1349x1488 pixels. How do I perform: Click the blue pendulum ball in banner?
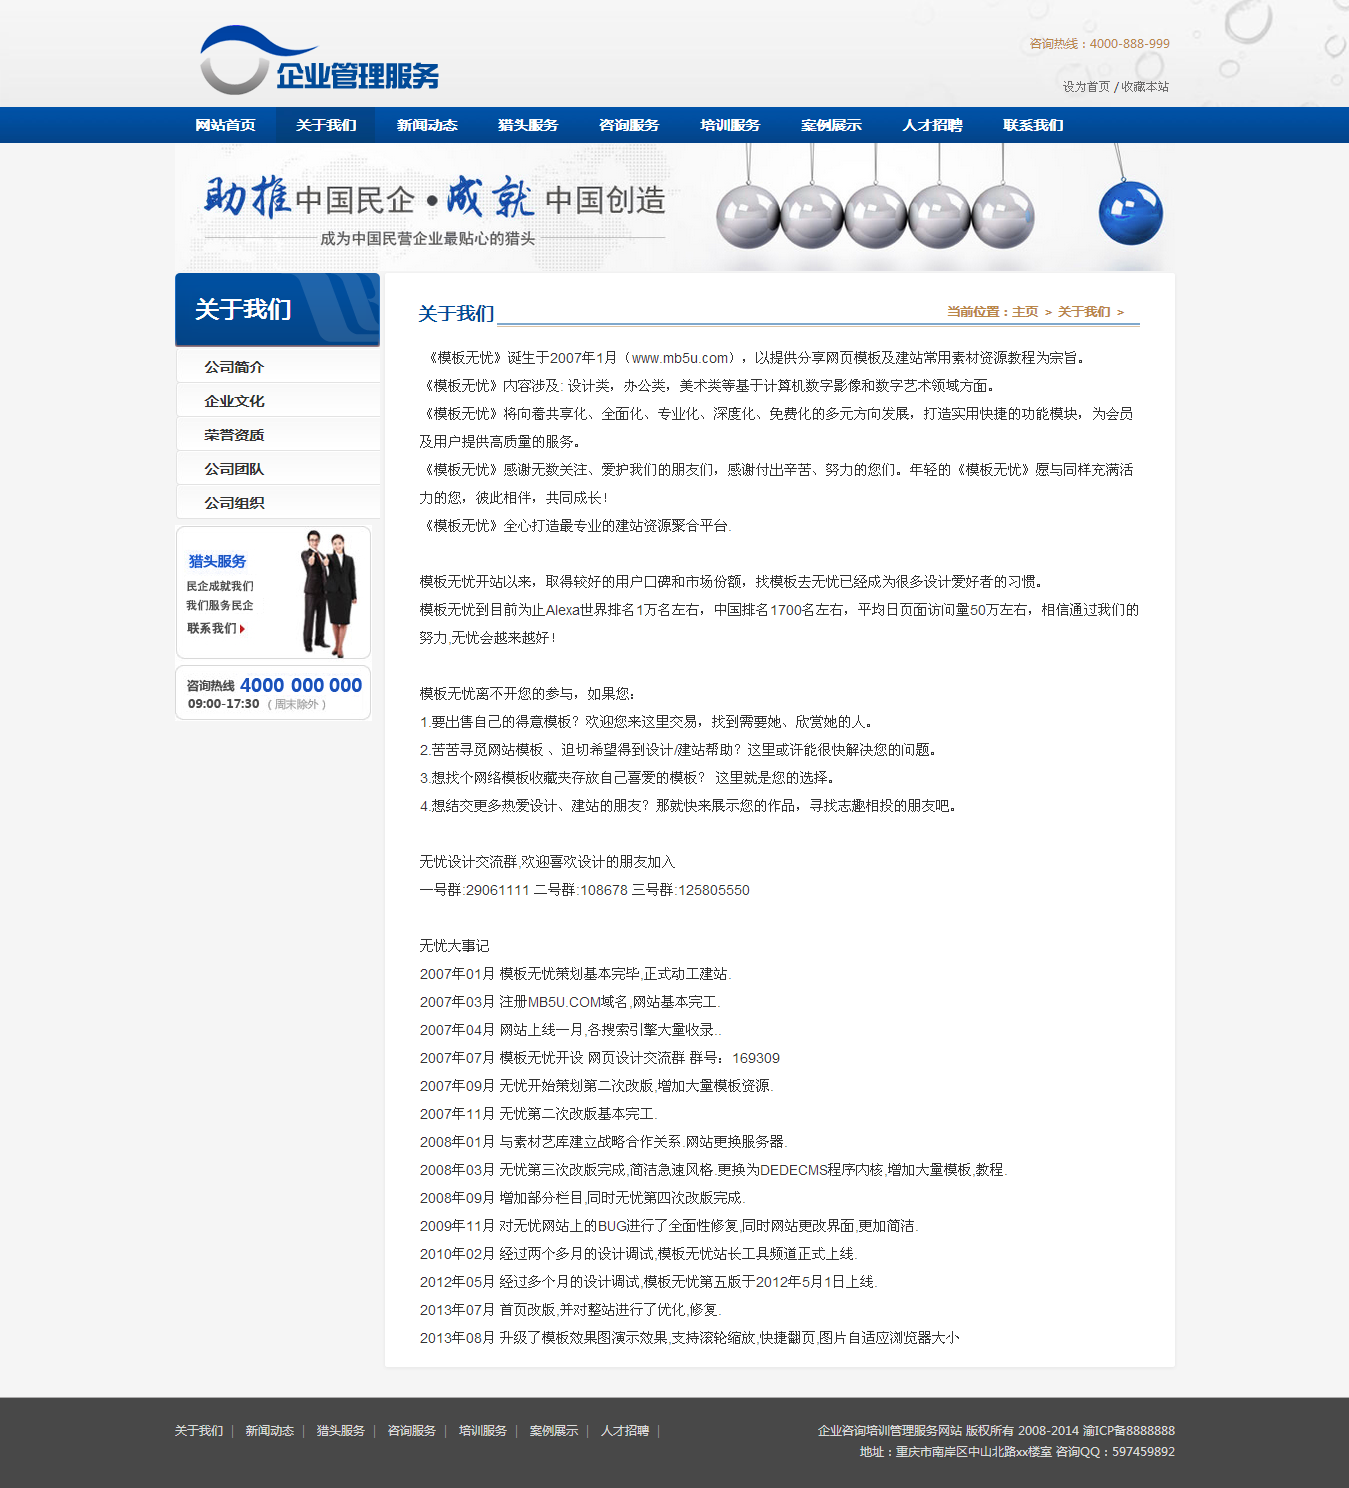point(1130,212)
